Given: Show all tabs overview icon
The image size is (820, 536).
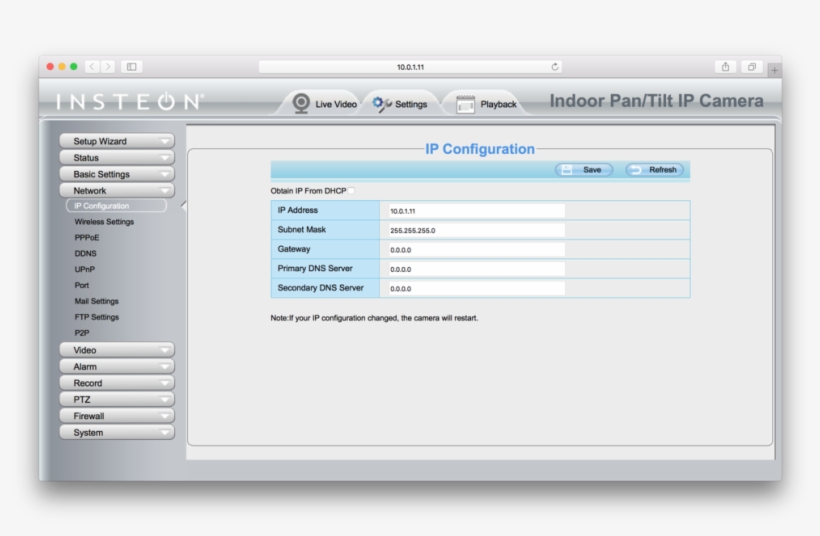Looking at the screenshot, I should tap(751, 66).
